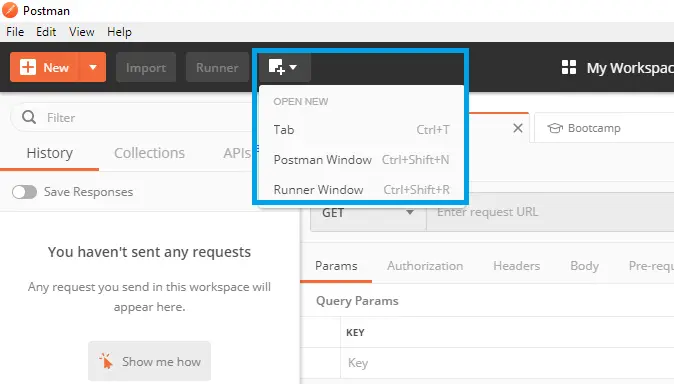The image size is (674, 384).
Task: Expand the New button dropdown arrow
Action: click(92, 67)
